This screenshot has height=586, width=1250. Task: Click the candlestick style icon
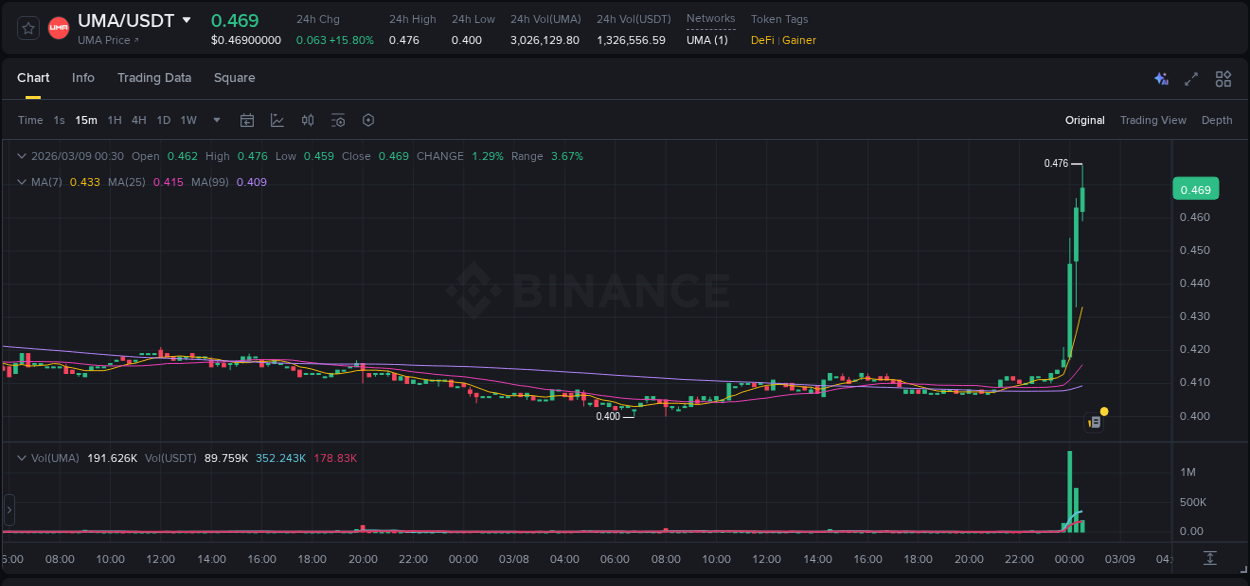[x=307, y=120]
